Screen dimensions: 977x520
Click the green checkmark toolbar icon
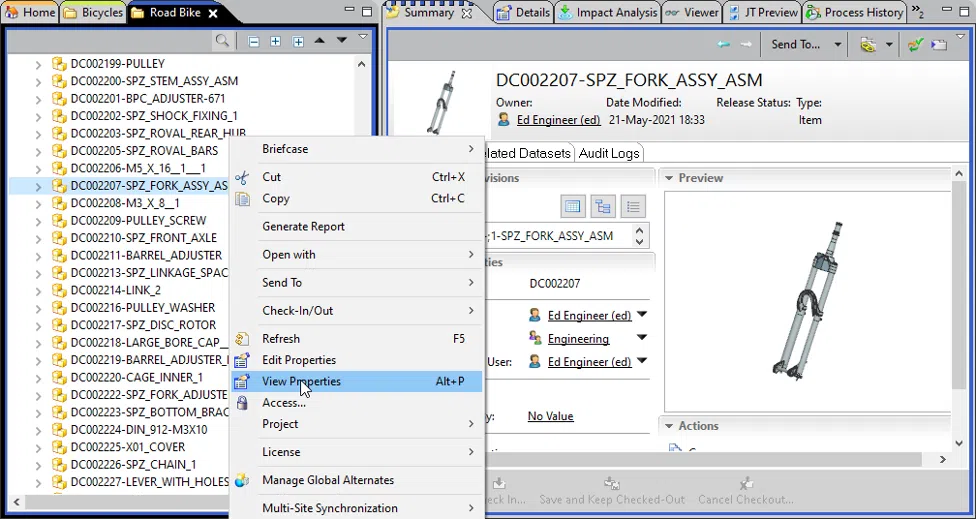pos(915,45)
